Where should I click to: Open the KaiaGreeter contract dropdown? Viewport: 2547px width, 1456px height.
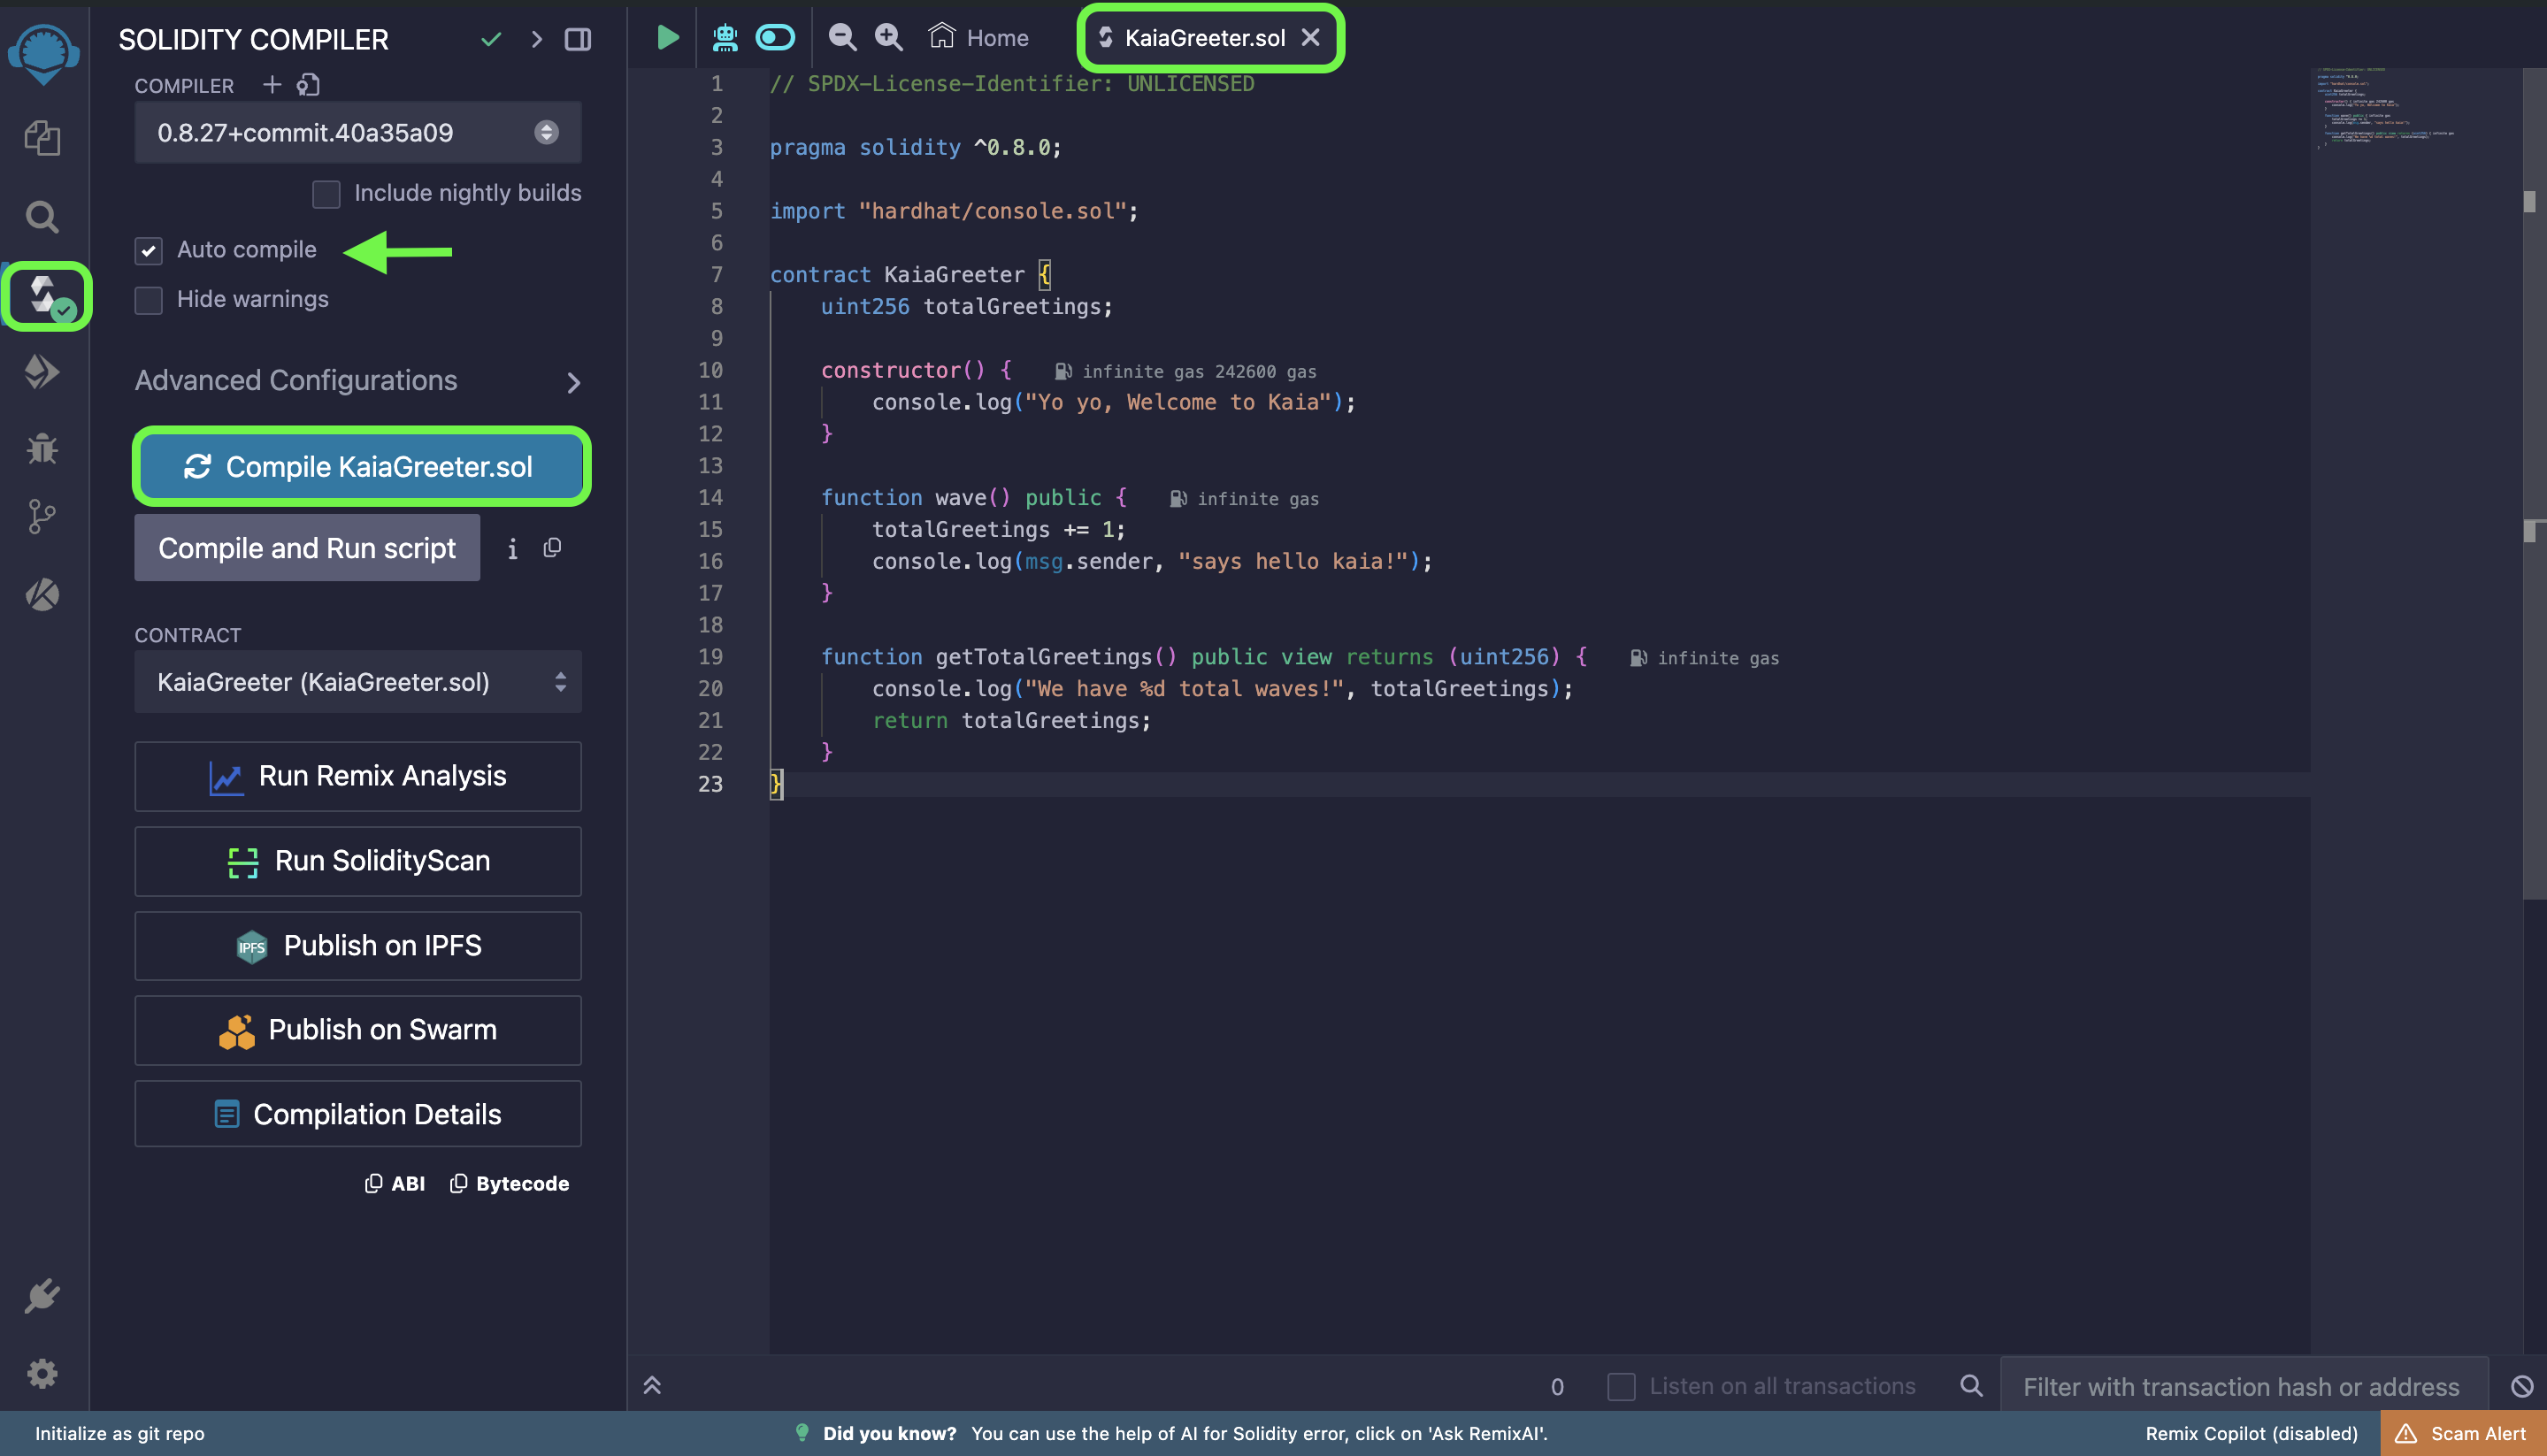tap(357, 682)
